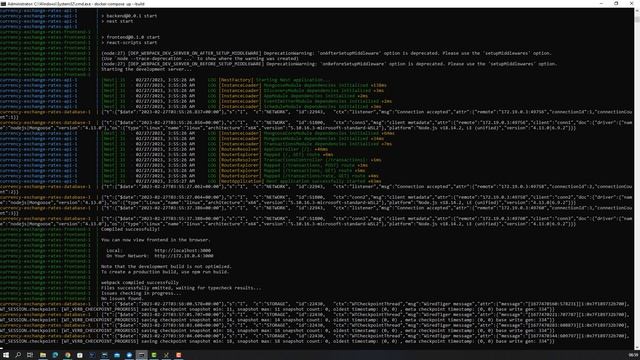
Task: Click 'Starting the development server...' text
Action: 147,69
